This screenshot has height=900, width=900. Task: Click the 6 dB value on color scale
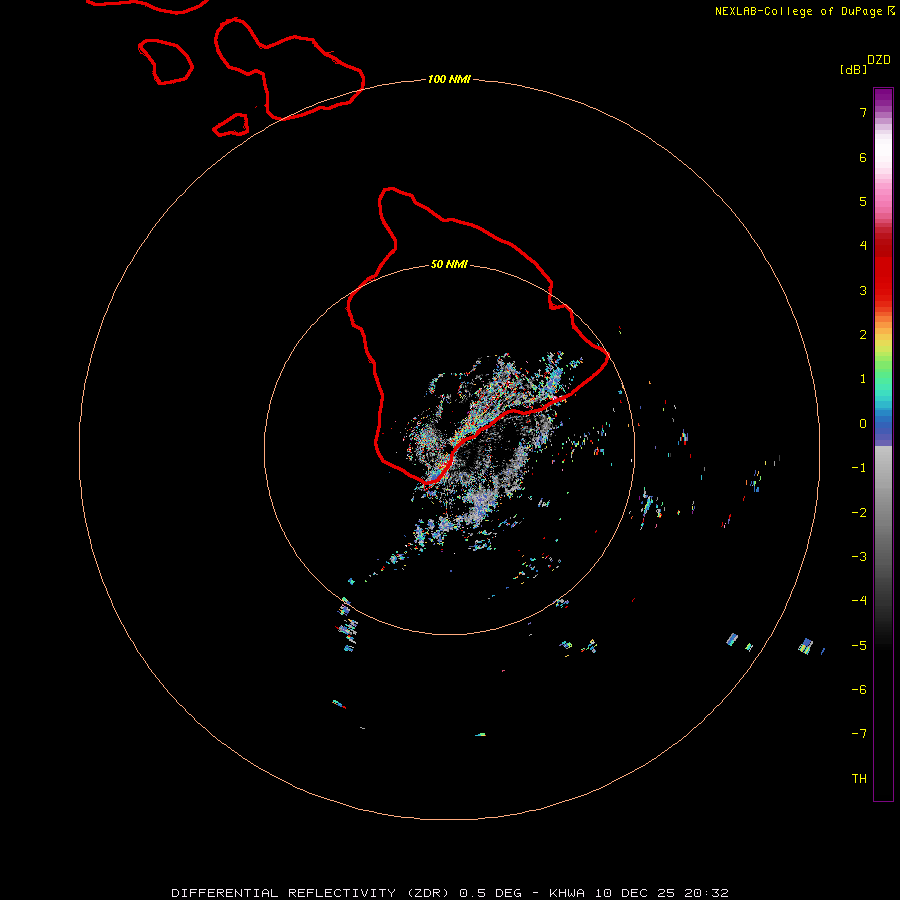tap(863, 157)
